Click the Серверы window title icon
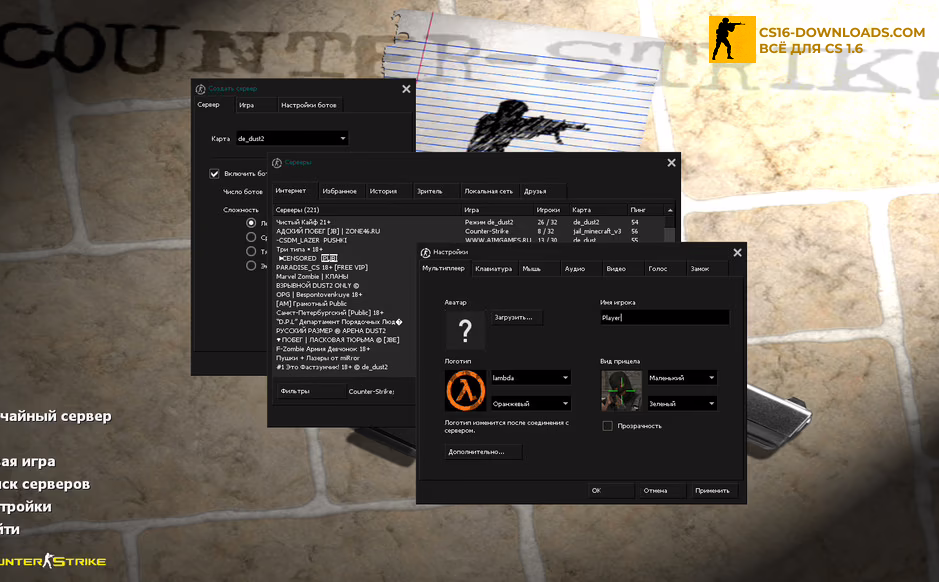939x582 pixels. 277,163
